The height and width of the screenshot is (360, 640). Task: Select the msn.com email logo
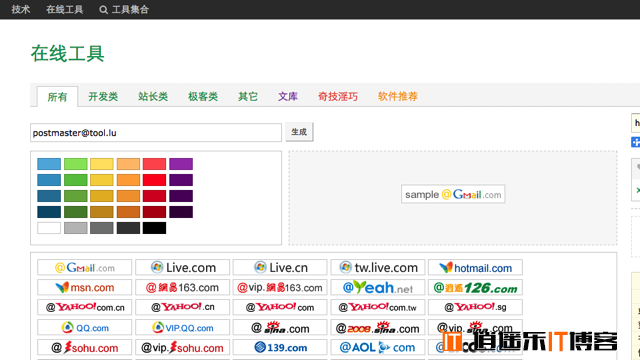tap(84, 287)
